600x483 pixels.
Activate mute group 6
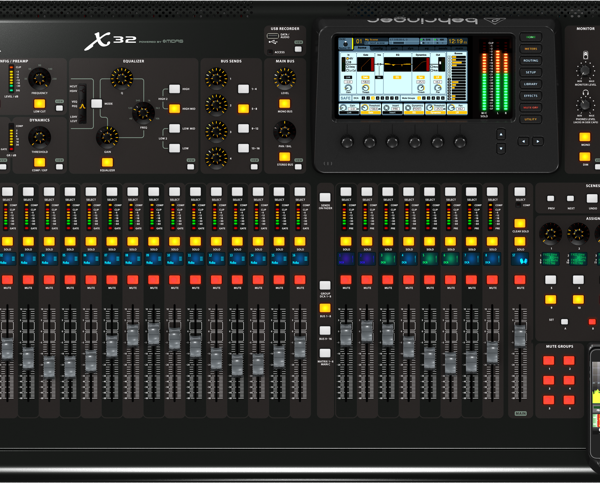[569, 400]
